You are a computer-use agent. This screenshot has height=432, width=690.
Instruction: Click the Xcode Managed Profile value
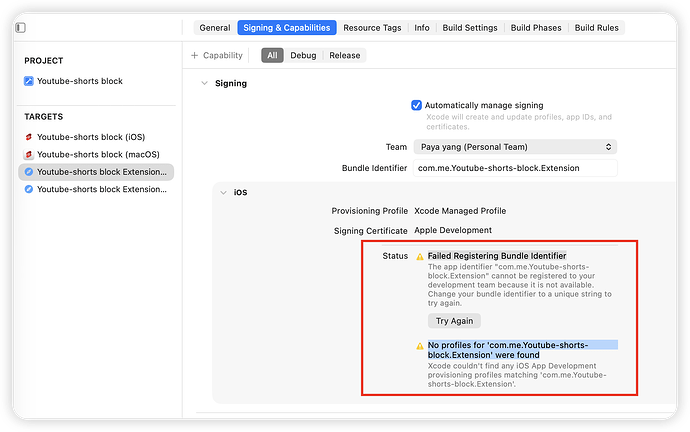click(x=460, y=211)
